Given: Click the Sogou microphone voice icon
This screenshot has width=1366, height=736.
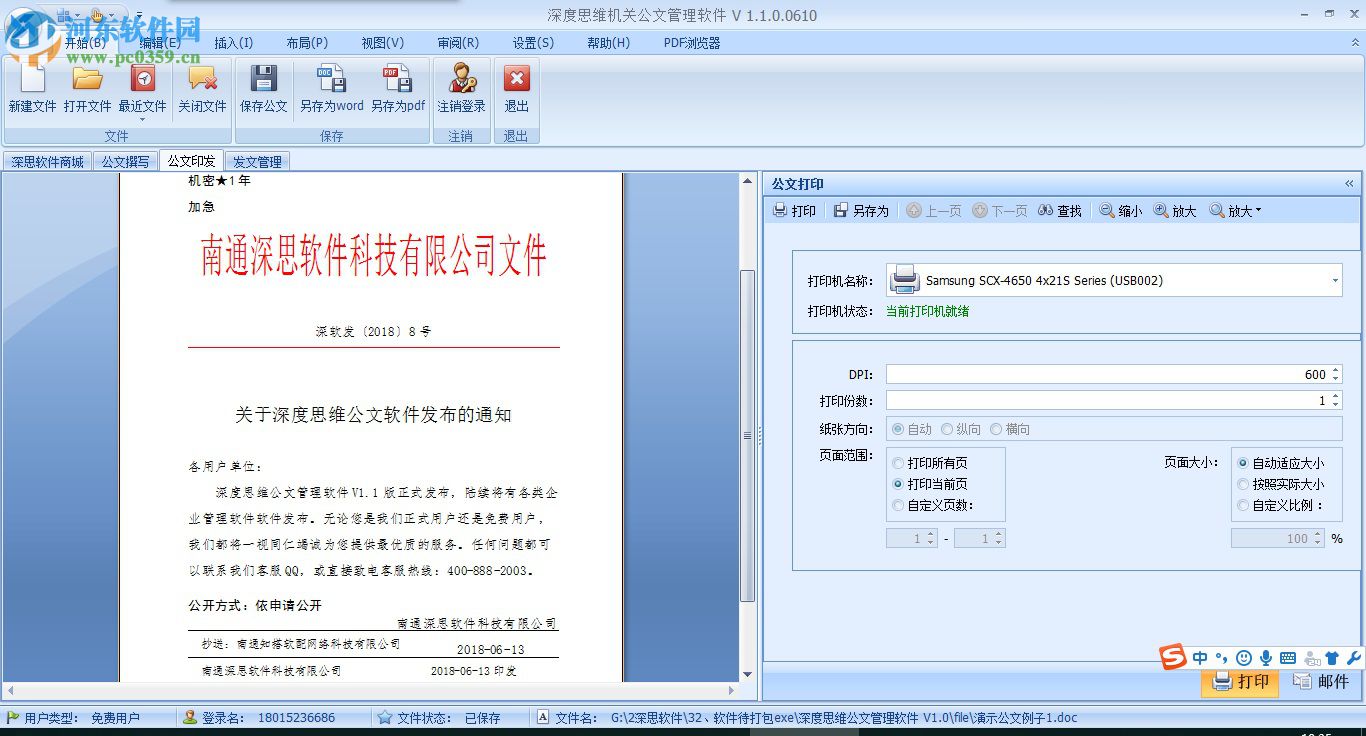Looking at the screenshot, I should [1266, 658].
